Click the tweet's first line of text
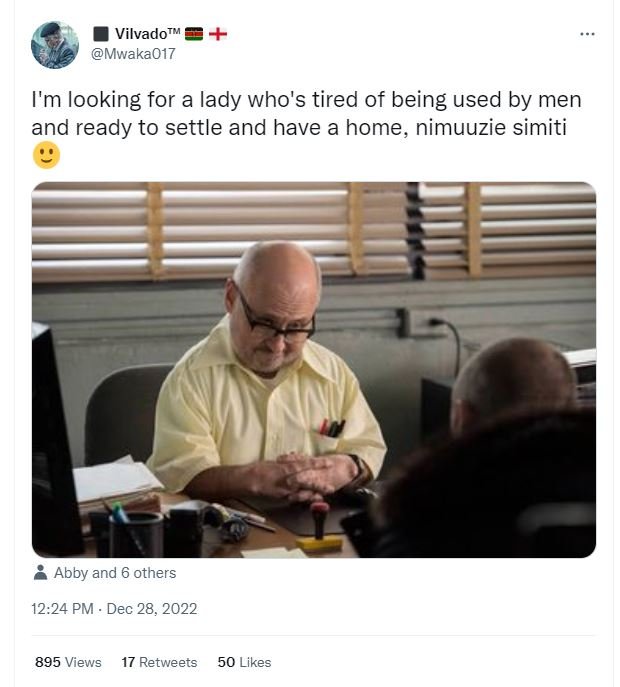Viewport: 620px width, 687px height. coord(305,101)
